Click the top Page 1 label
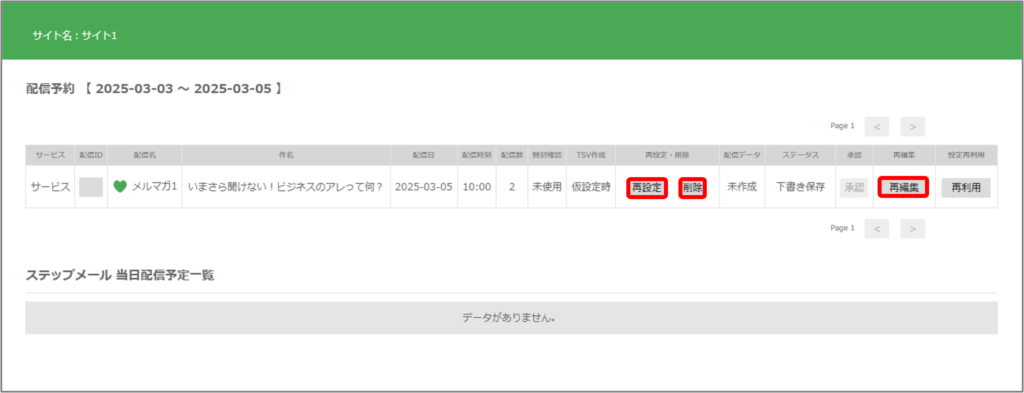Screen dimensions: 1024x393 [x=842, y=126]
